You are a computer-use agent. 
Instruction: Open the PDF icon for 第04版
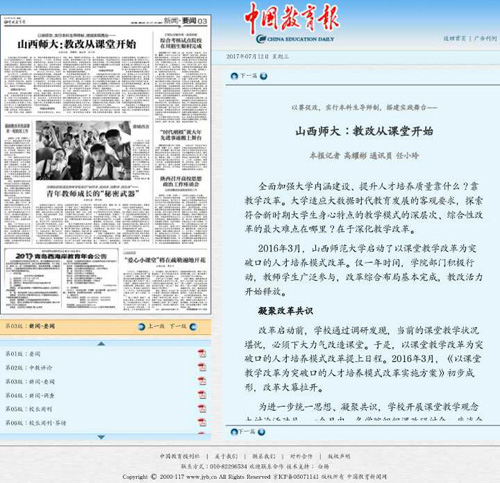[x=202, y=395]
